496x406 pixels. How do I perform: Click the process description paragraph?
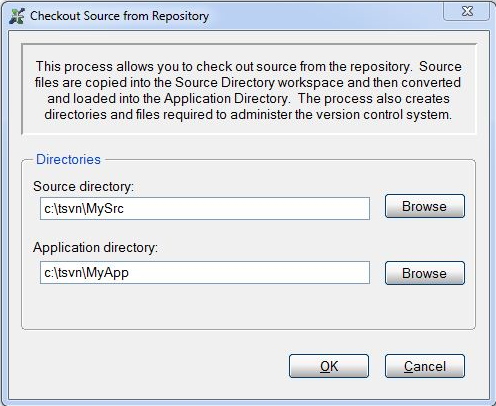pyautogui.click(x=248, y=90)
